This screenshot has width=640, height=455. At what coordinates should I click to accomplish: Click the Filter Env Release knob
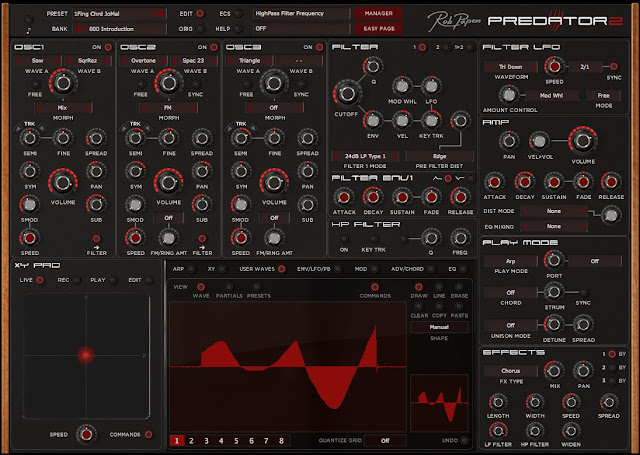tap(460, 198)
